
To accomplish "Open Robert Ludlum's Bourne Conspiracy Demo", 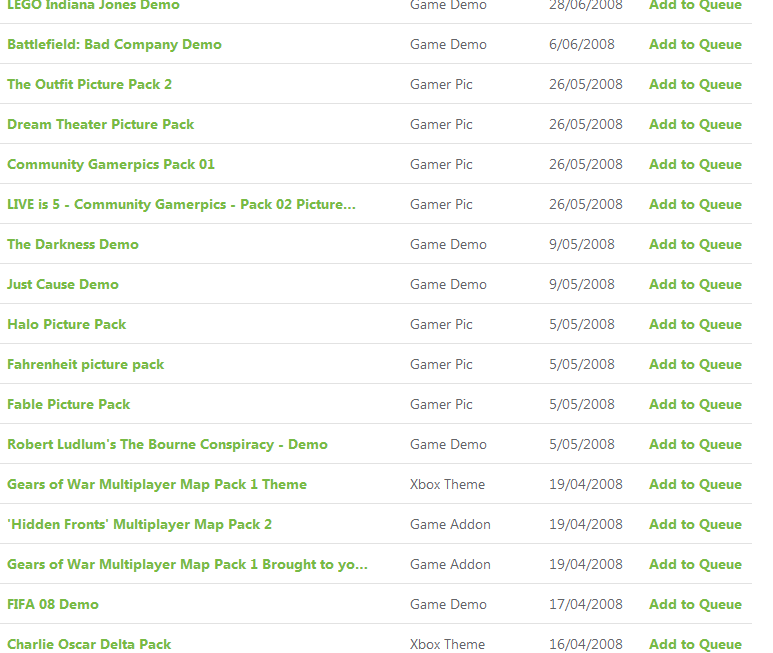I will 167,444.
